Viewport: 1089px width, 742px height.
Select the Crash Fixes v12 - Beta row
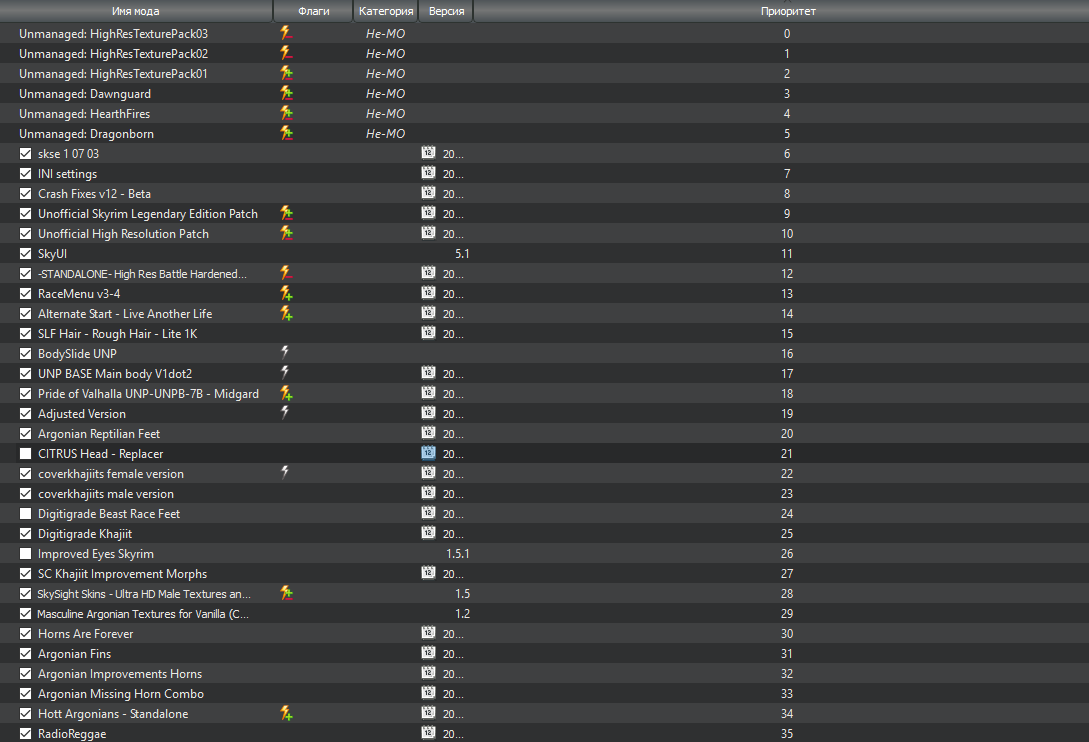[544, 194]
